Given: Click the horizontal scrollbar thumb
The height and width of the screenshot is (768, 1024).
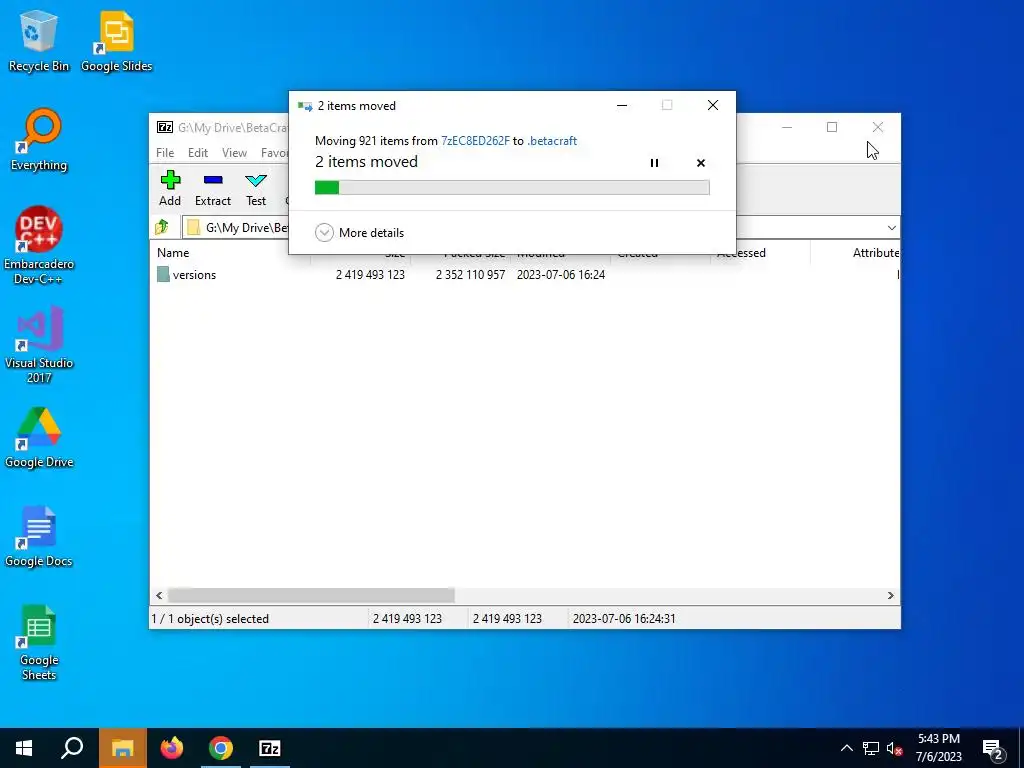Looking at the screenshot, I should point(312,596).
